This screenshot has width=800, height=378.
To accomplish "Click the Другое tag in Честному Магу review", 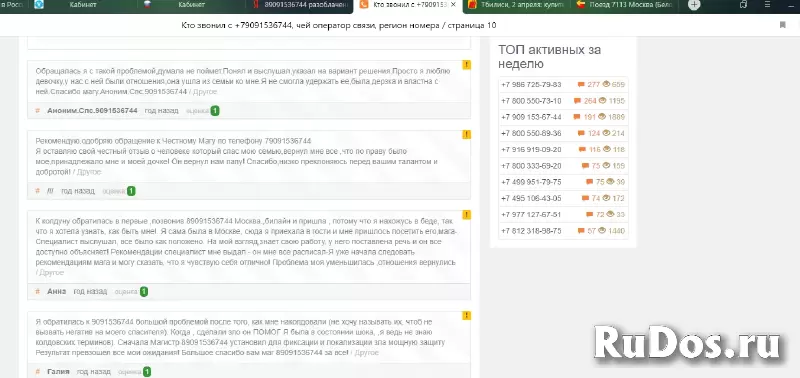I will [x=89, y=172].
